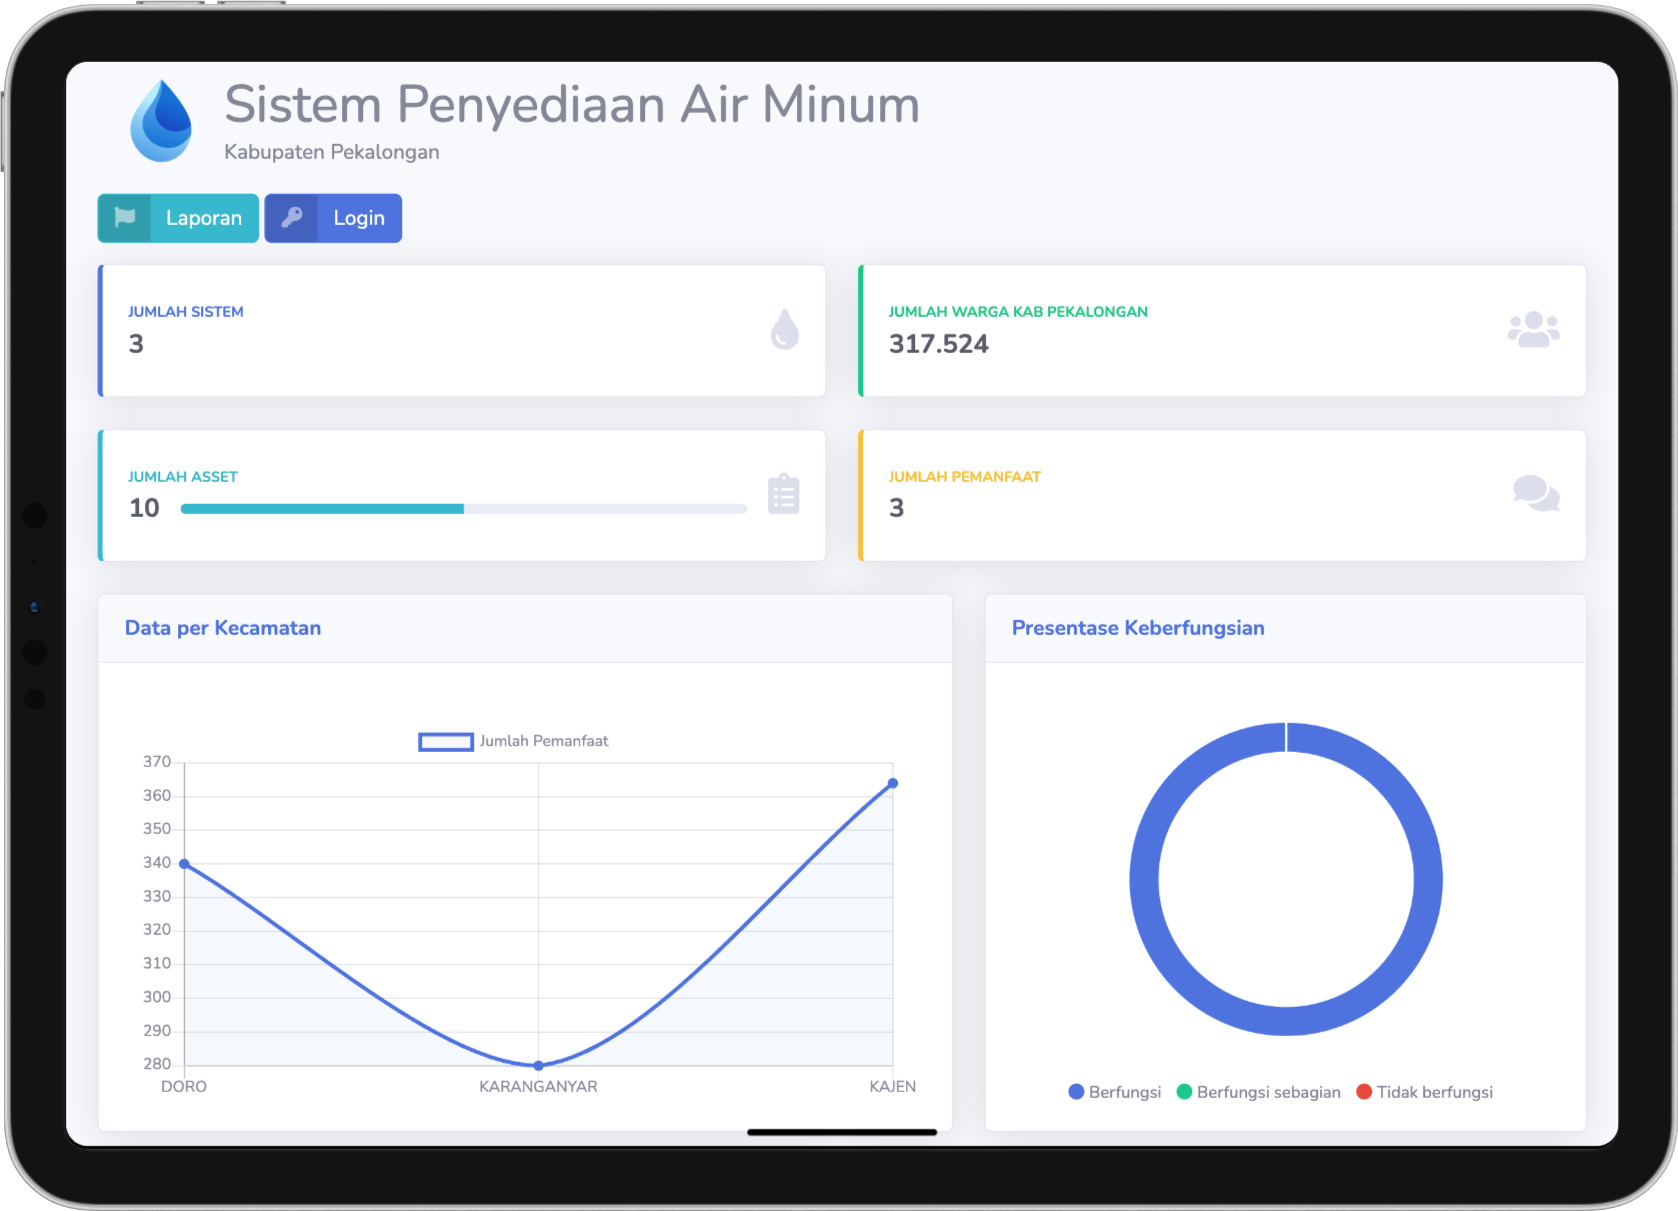Click the Sistem Penyediaan Air Minum title
The height and width of the screenshot is (1211, 1678).
[x=572, y=104]
